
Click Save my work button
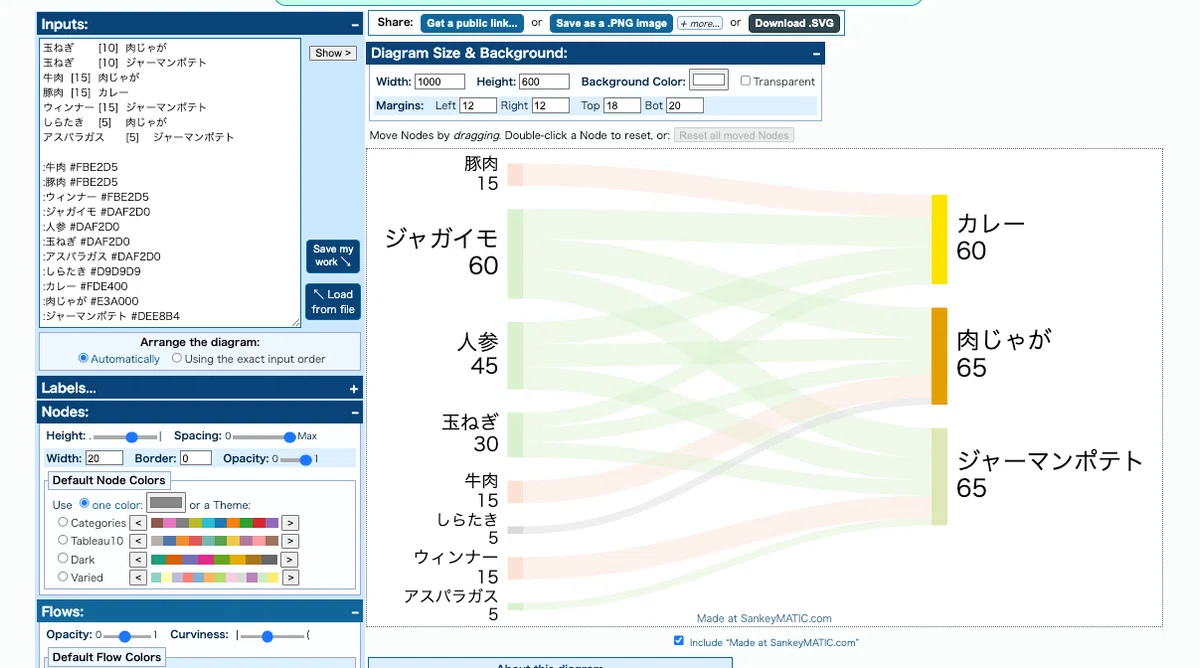point(333,256)
